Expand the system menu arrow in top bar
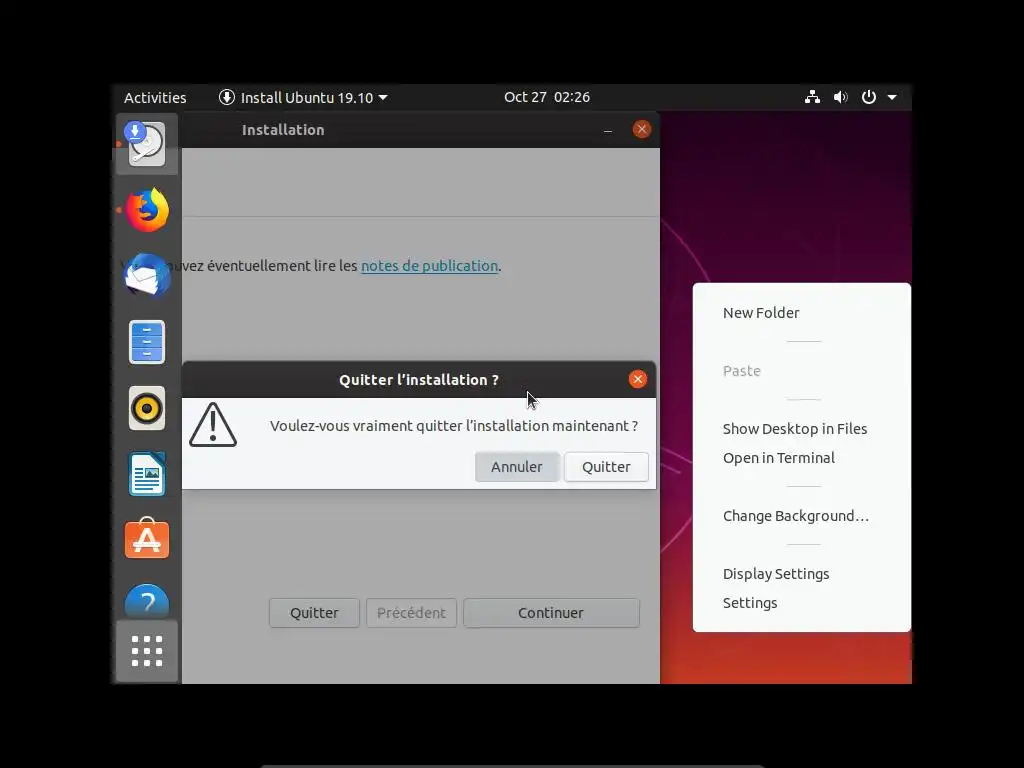1024x768 pixels. coord(892,97)
